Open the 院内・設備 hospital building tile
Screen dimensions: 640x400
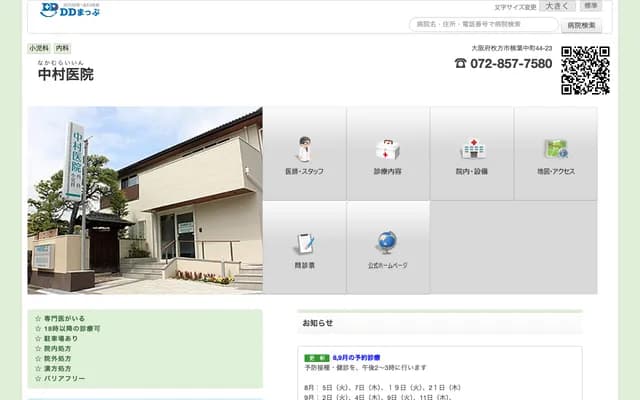(472, 153)
